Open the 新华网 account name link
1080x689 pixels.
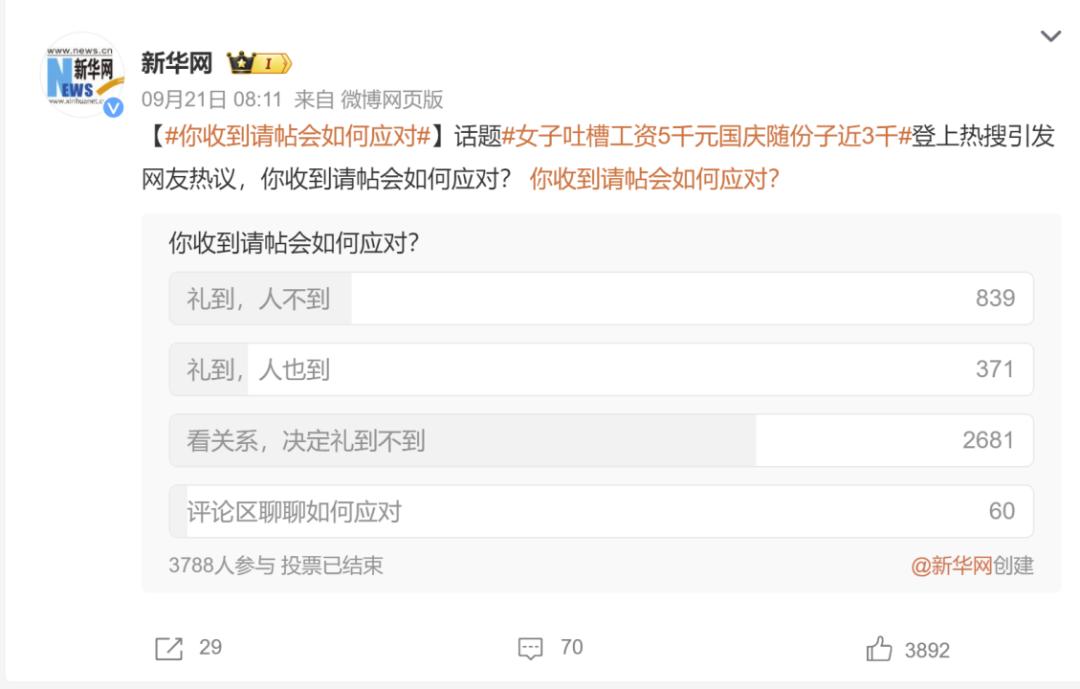pos(177,63)
